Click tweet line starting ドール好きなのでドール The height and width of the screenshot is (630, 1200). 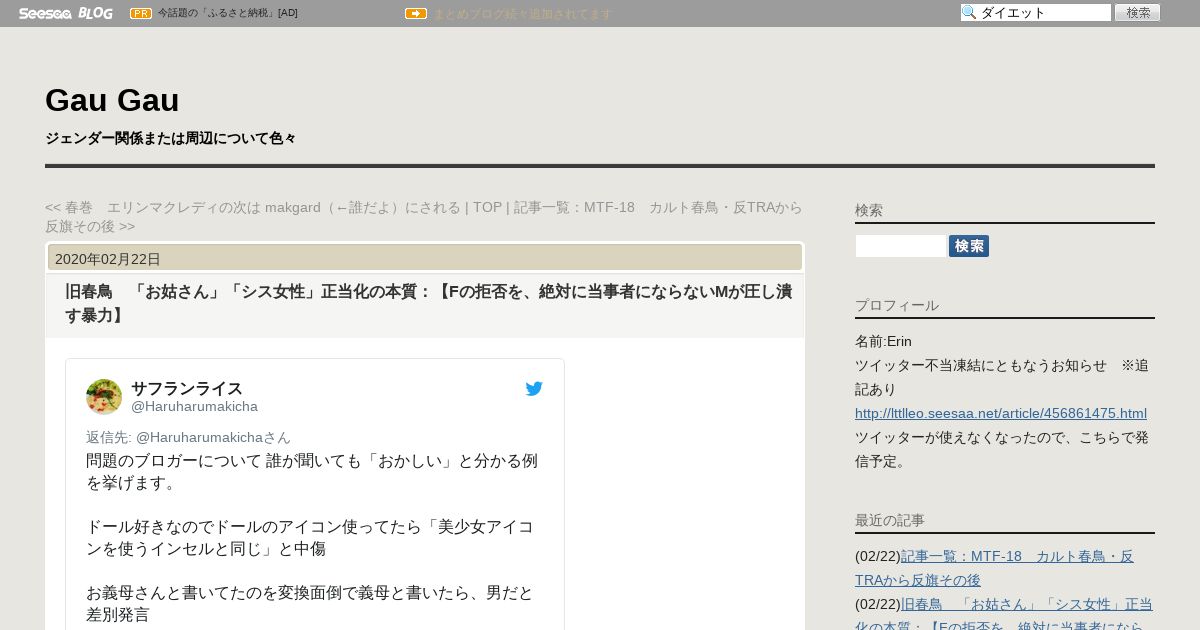[310, 538]
